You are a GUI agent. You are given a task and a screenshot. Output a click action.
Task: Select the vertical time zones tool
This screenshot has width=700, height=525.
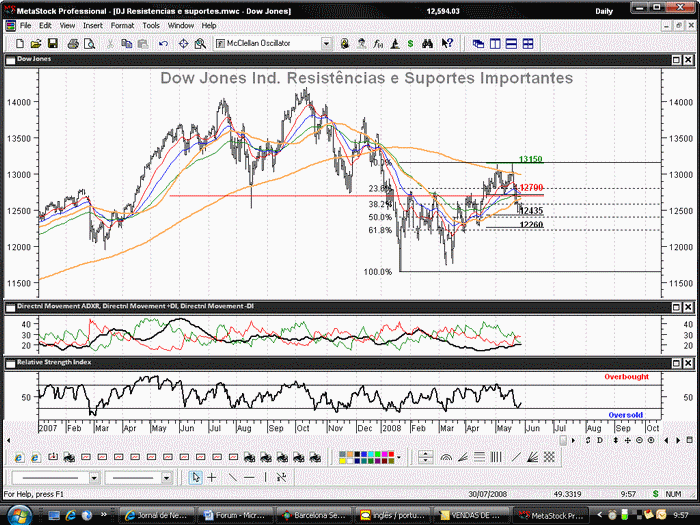[496, 457]
